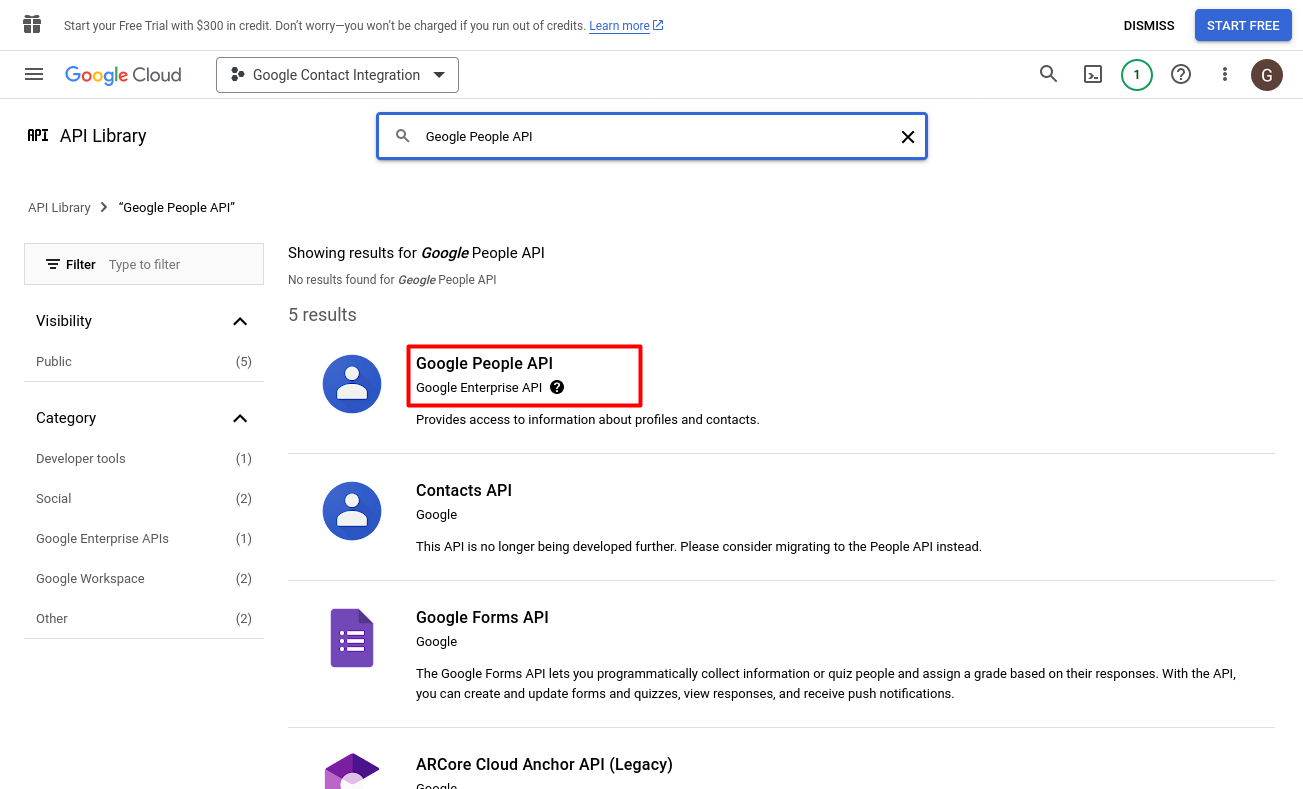Click the Google Enterprise API info icon
1303x789 pixels.
coord(557,387)
